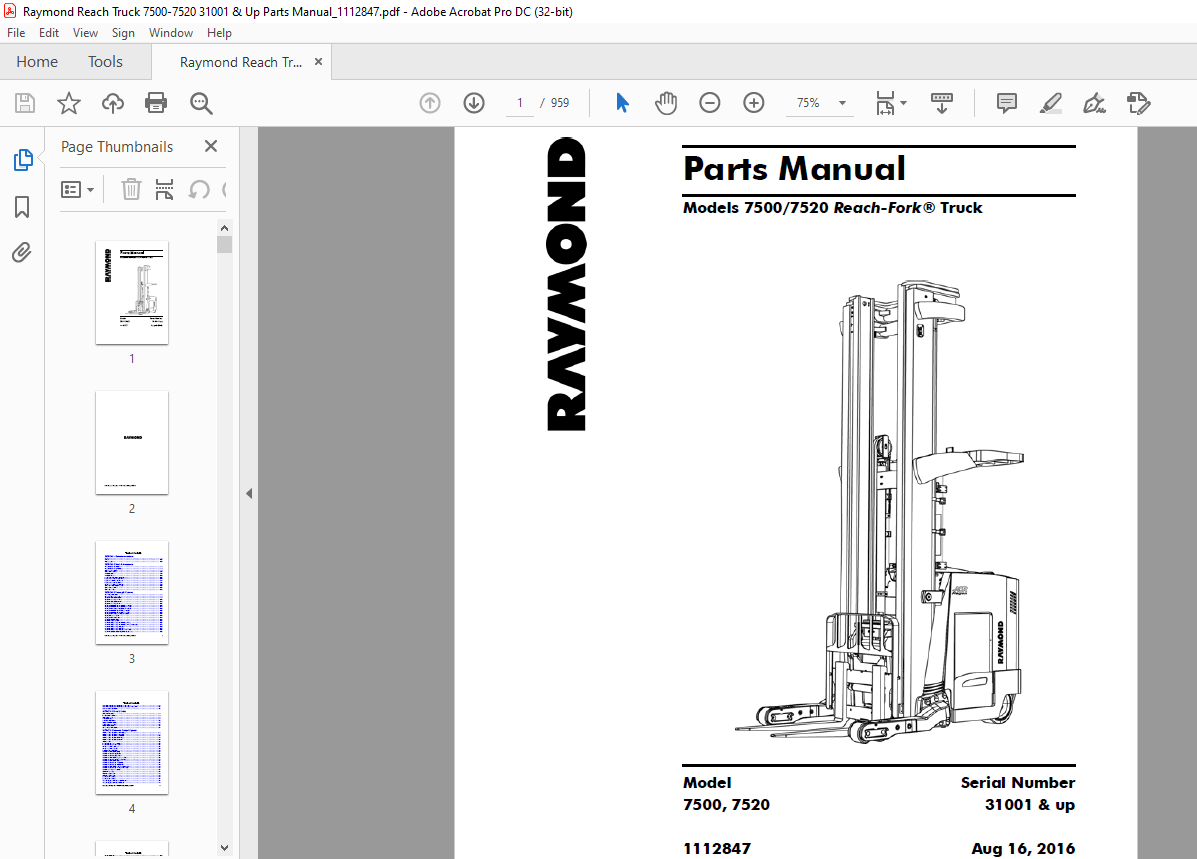
Task: Go to next page arrow
Action: [x=474, y=103]
